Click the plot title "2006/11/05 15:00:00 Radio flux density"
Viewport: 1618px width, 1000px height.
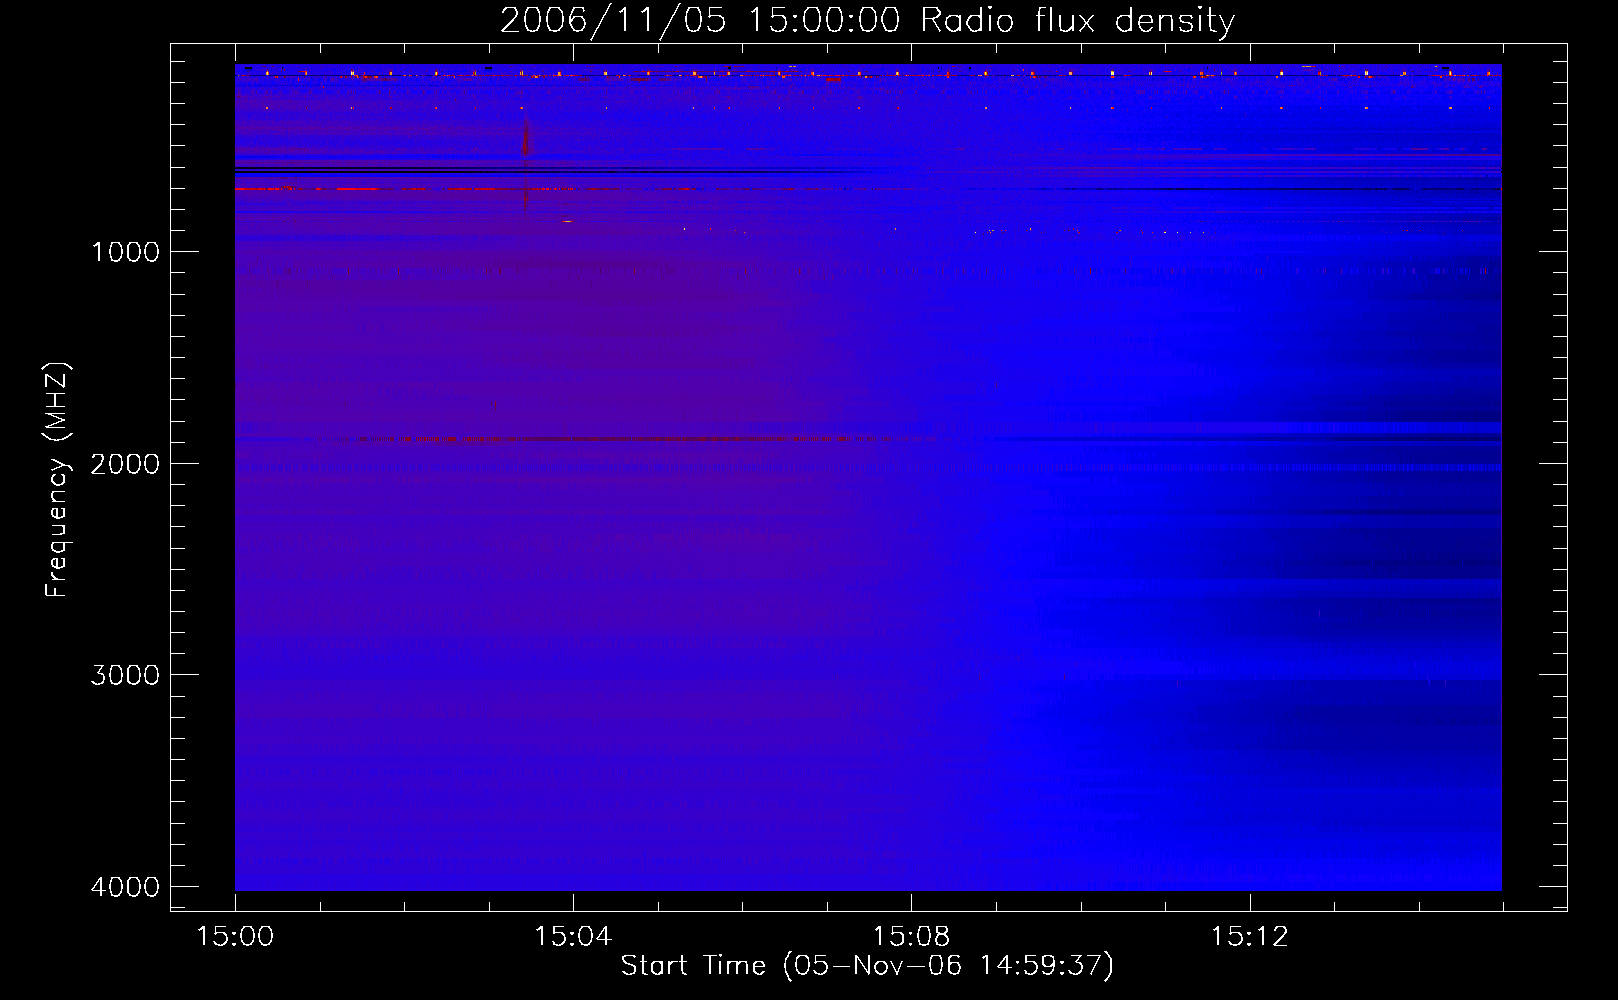pos(868,21)
